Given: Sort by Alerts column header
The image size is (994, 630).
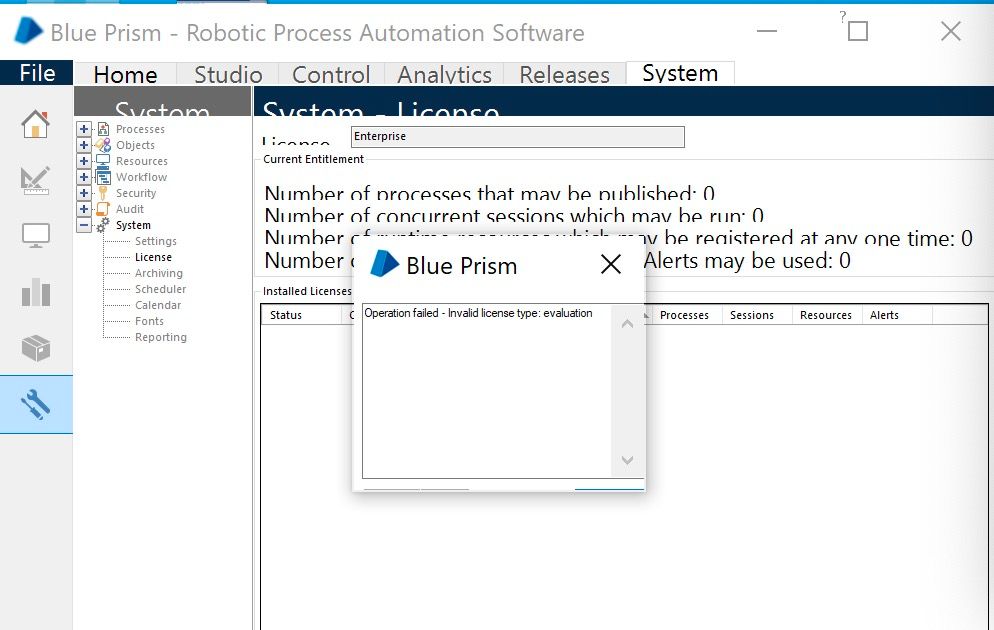Looking at the screenshot, I should (896, 315).
